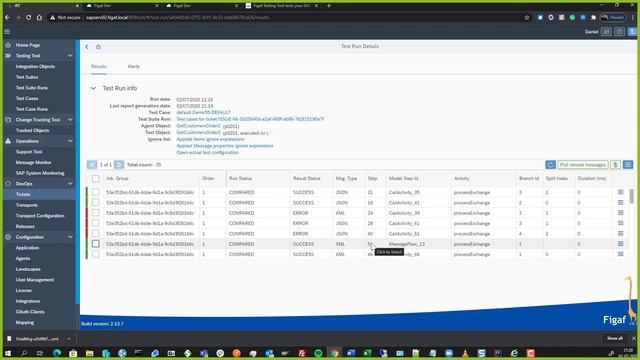Screen dimensions: 640x360
Task: Check the checkbox for the CallActivity_41 row
Action: tap(96, 202)
